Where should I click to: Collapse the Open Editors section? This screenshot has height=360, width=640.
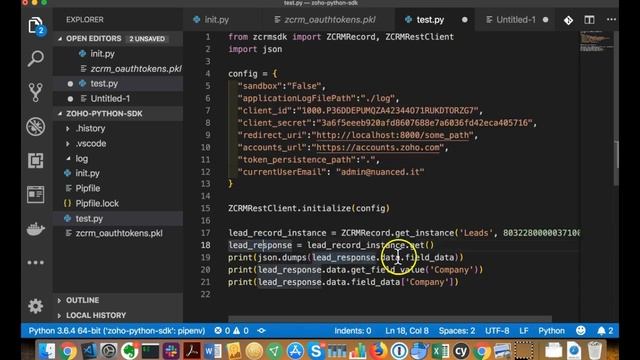pyautogui.click(x=118, y=38)
